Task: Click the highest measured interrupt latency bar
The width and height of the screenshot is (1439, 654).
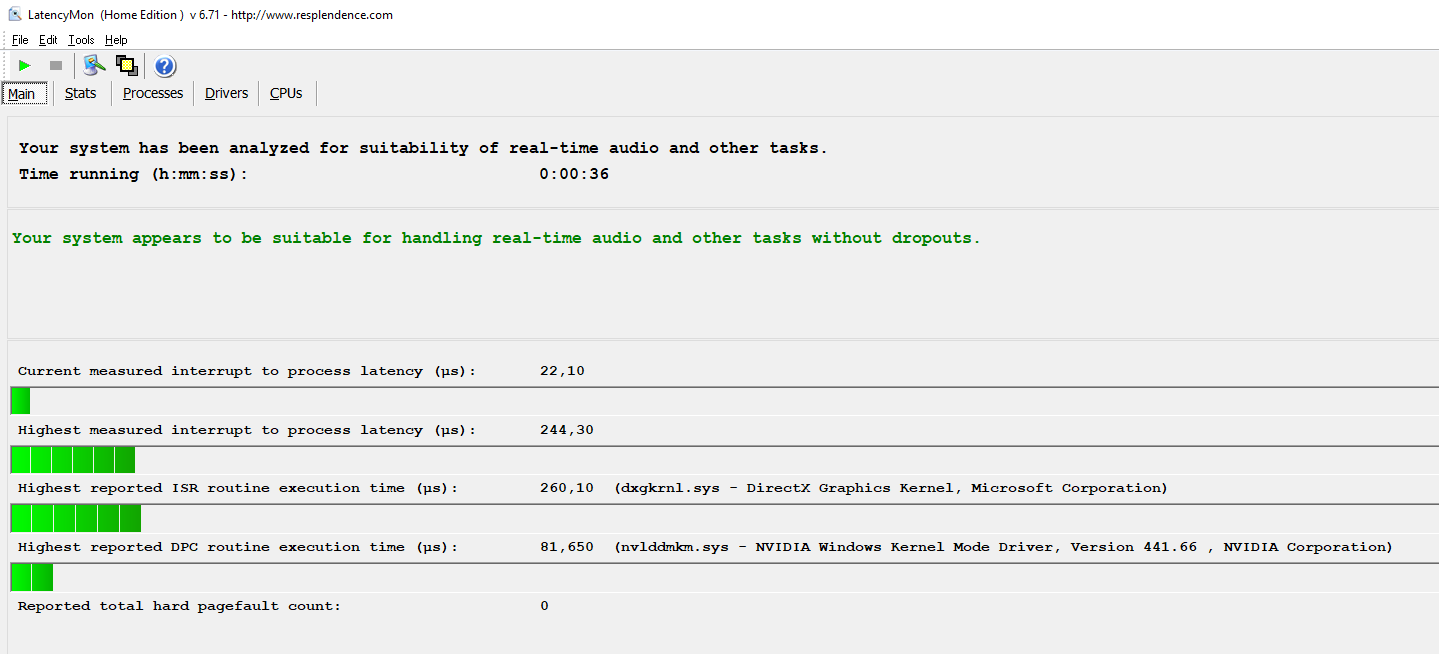Action: (x=724, y=460)
